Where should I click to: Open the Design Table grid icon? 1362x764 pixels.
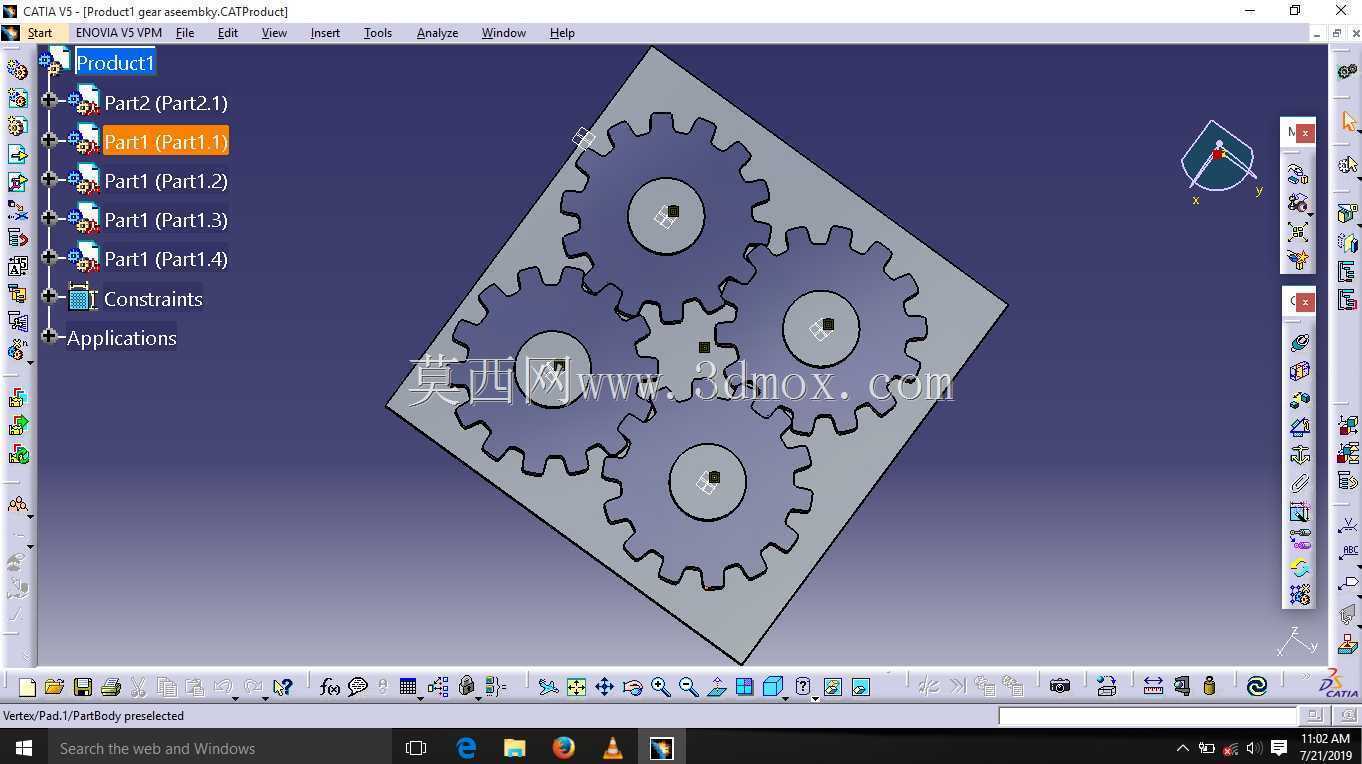pos(407,687)
